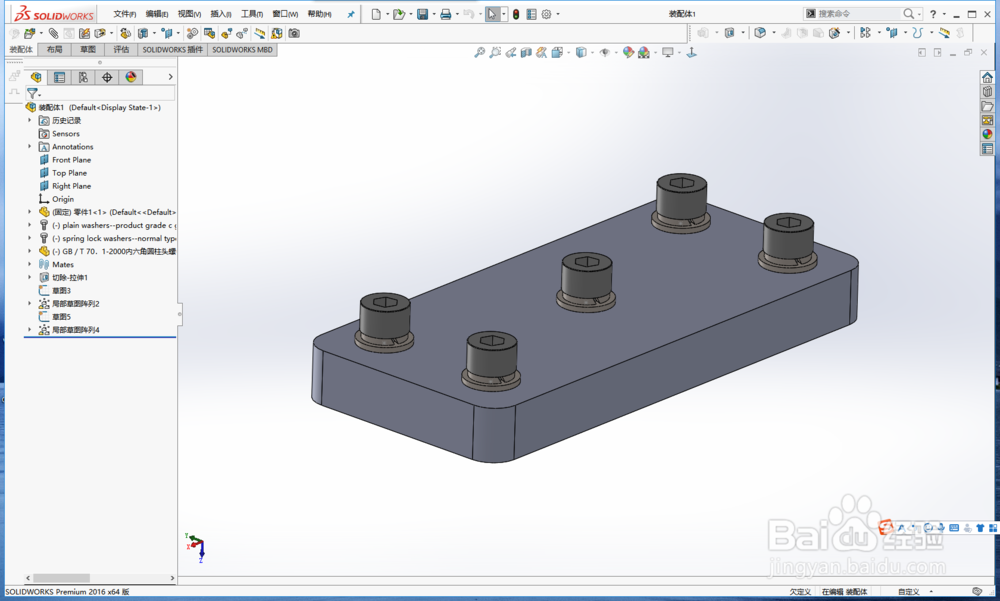Image resolution: width=1000 pixels, height=601 pixels.
Task: Click the Apply Scene icon
Action: 644,52
